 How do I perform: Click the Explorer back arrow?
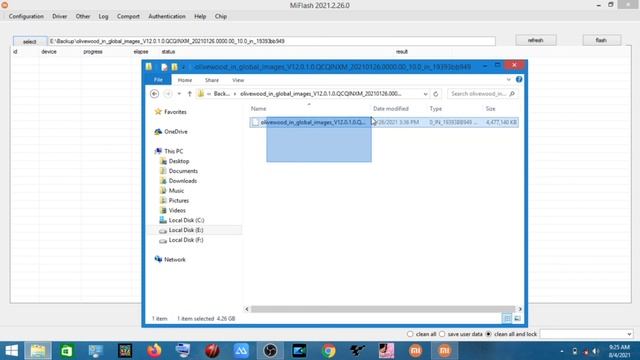[154, 94]
